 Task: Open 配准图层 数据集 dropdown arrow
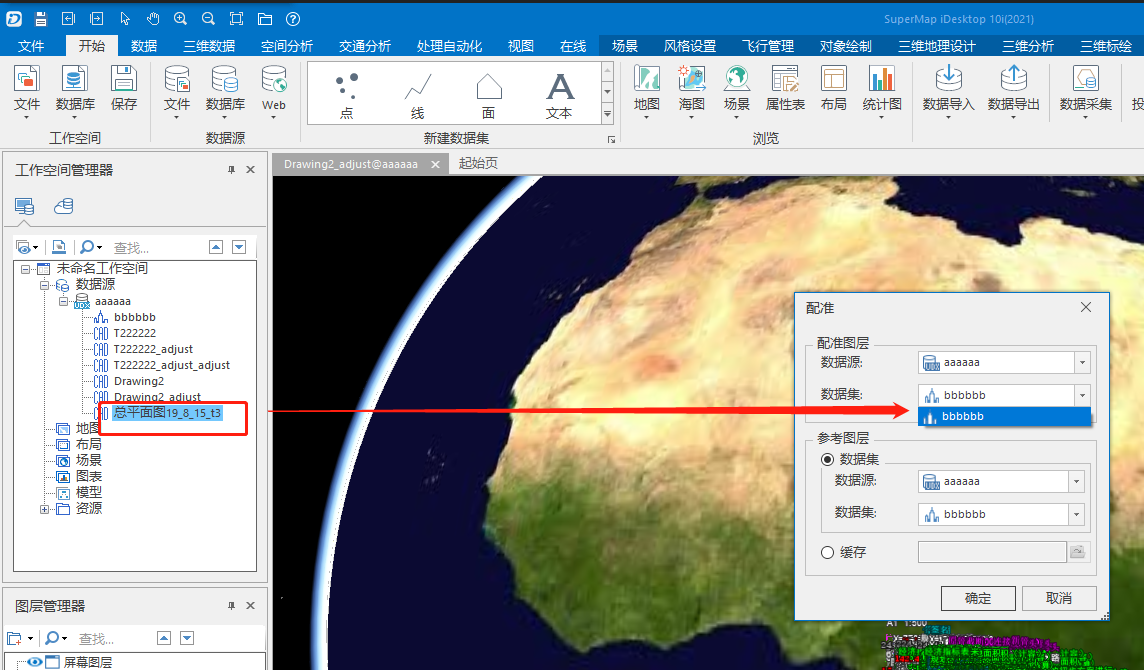point(1082,395)
